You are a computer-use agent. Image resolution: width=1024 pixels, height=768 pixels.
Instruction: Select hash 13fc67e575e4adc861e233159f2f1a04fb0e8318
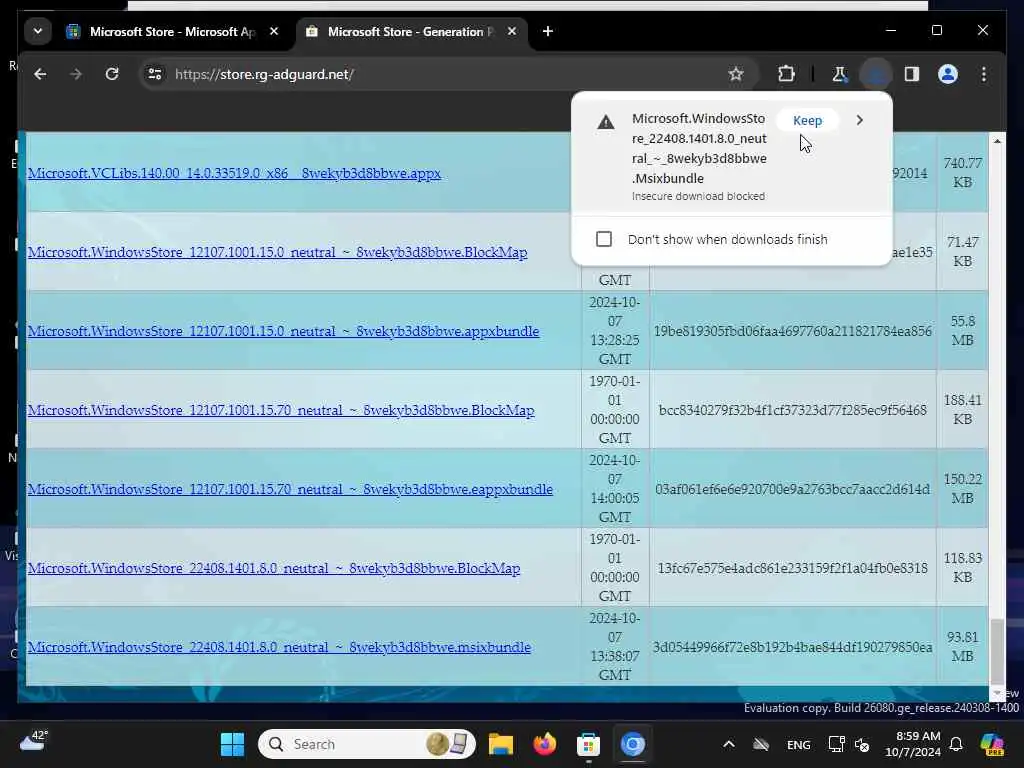[x=792, y=568]
